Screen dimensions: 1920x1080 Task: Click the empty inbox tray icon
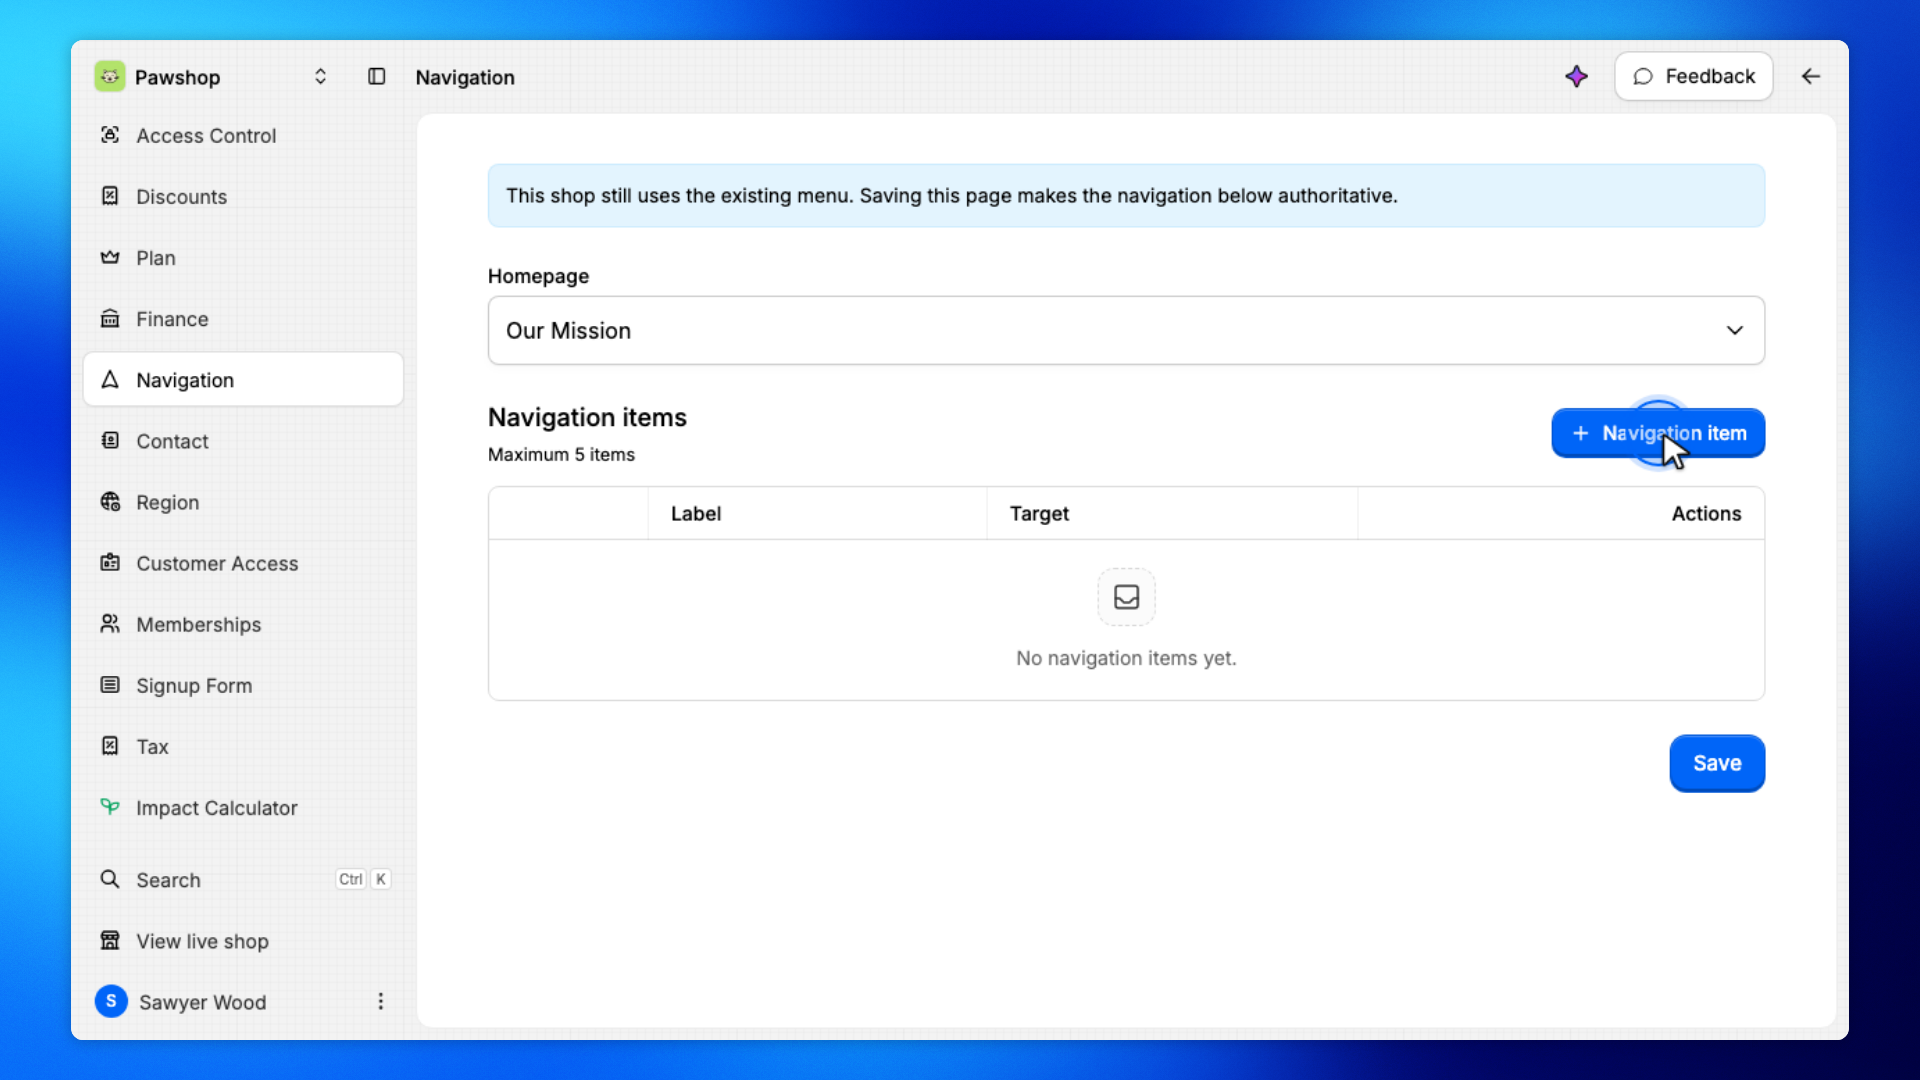coord(1127,597)
